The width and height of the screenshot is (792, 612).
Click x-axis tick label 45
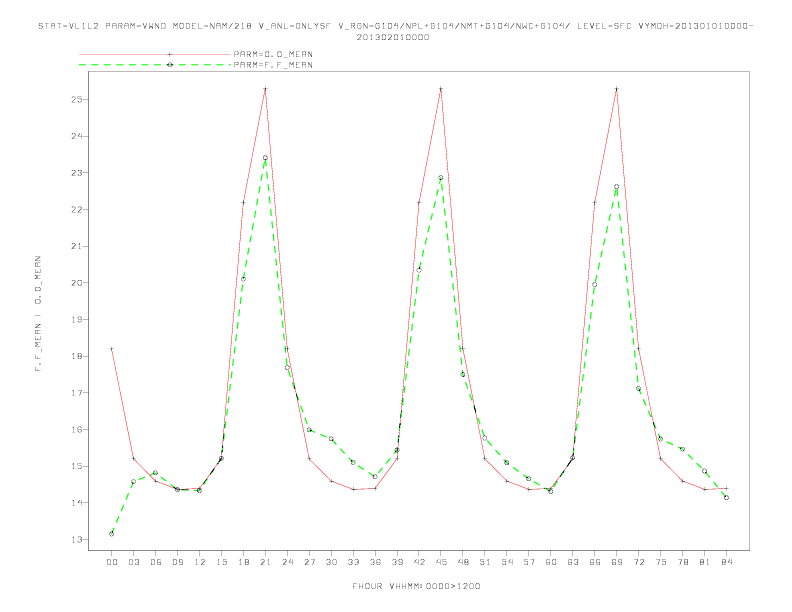coord(441,562)
